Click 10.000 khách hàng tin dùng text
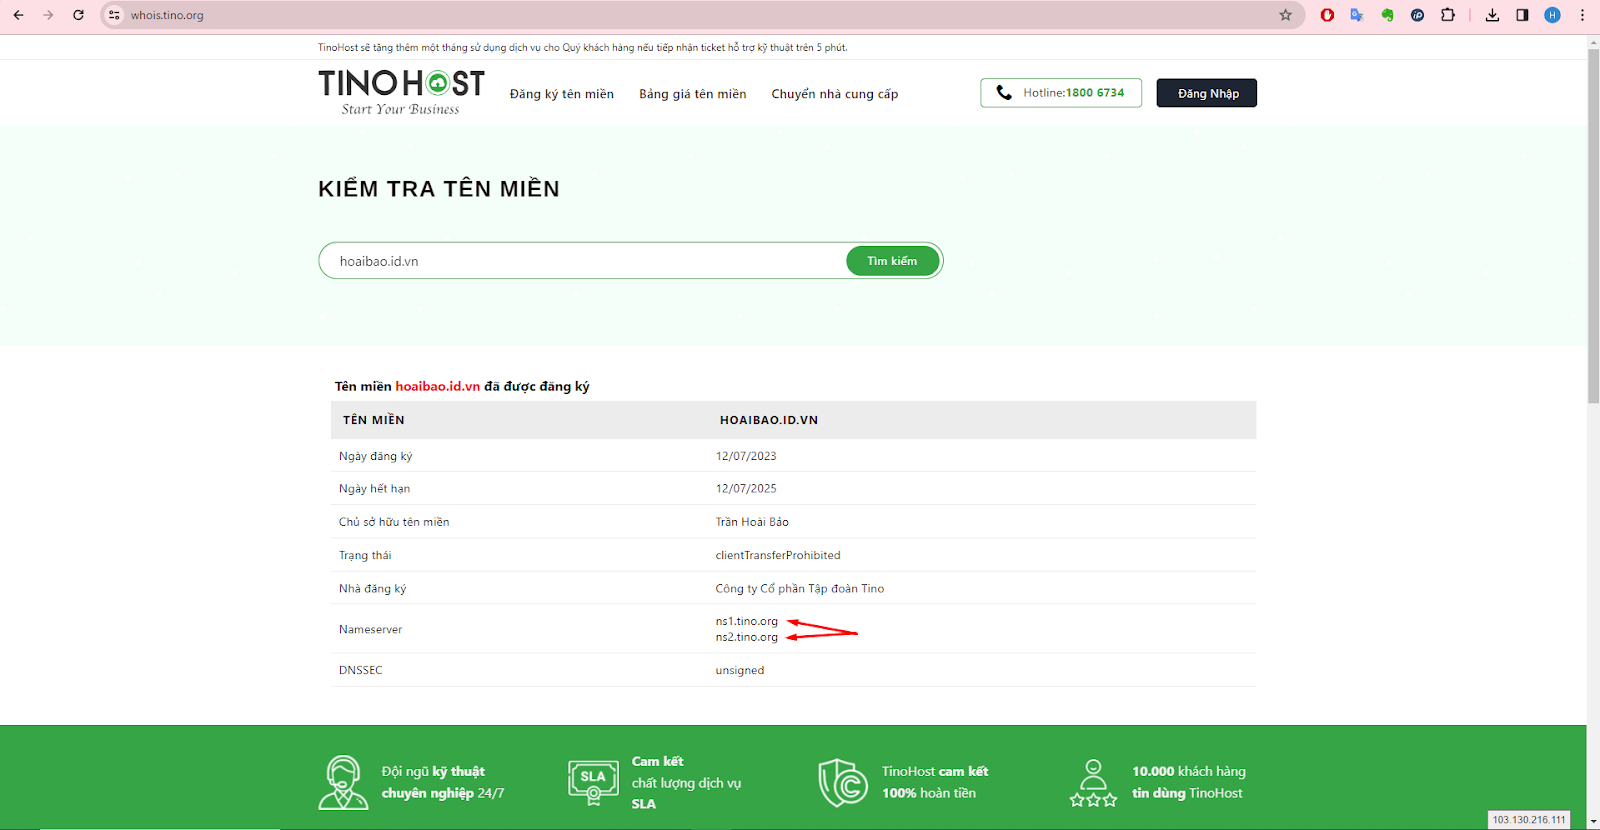 1189,782
